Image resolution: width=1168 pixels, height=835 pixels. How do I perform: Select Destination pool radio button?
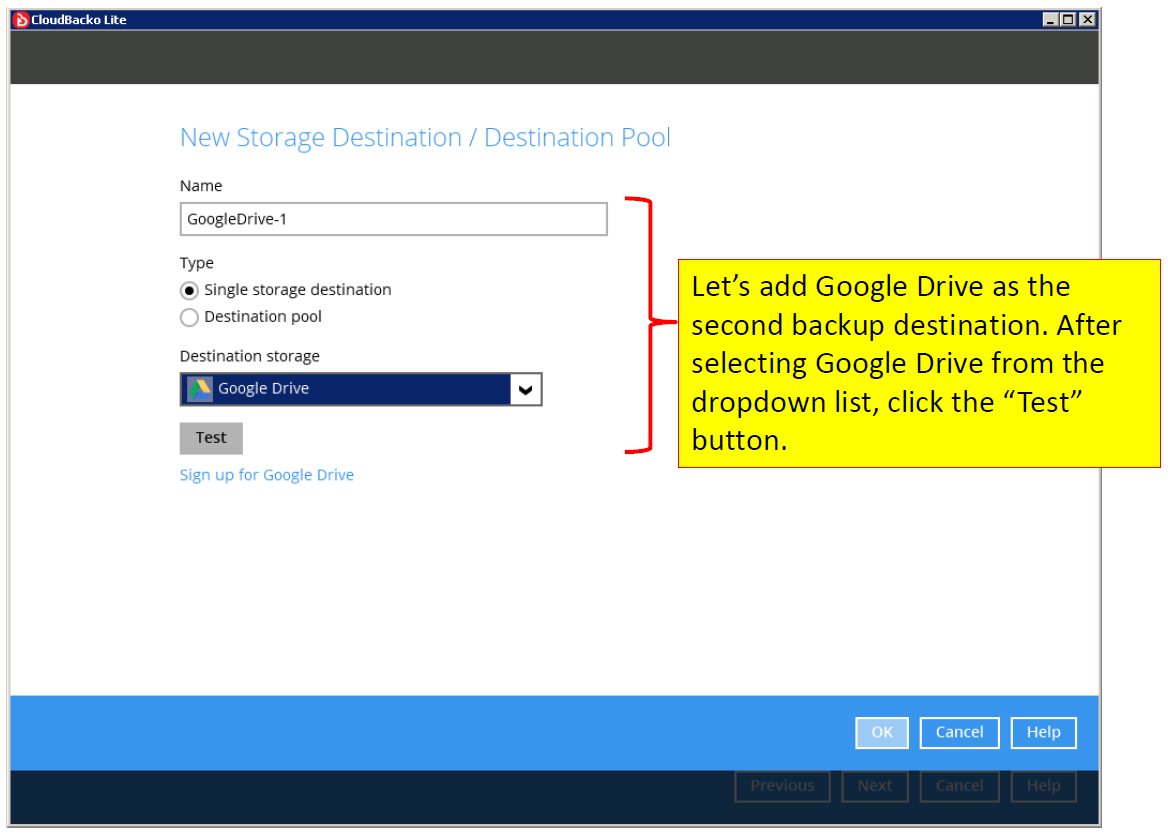(x=189, y=317)
